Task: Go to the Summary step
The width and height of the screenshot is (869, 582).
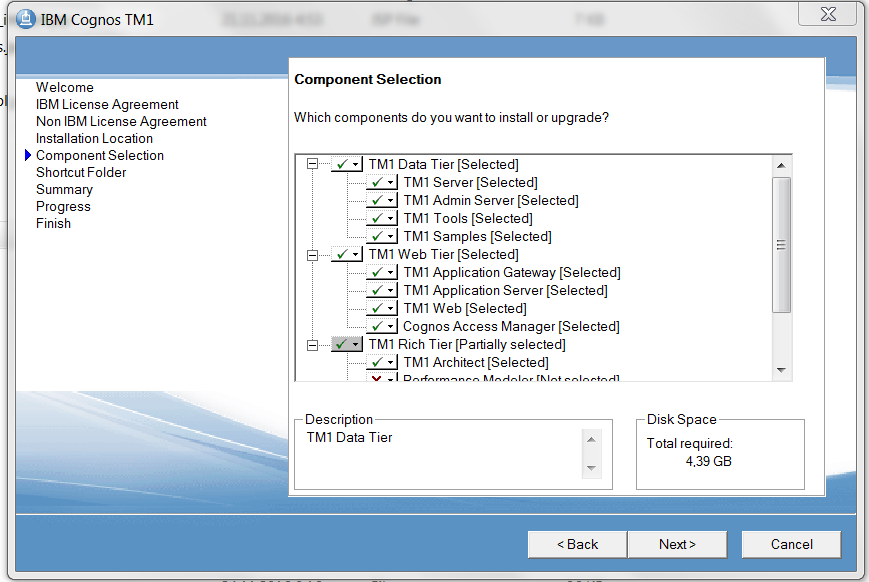Action: (64, 190)
